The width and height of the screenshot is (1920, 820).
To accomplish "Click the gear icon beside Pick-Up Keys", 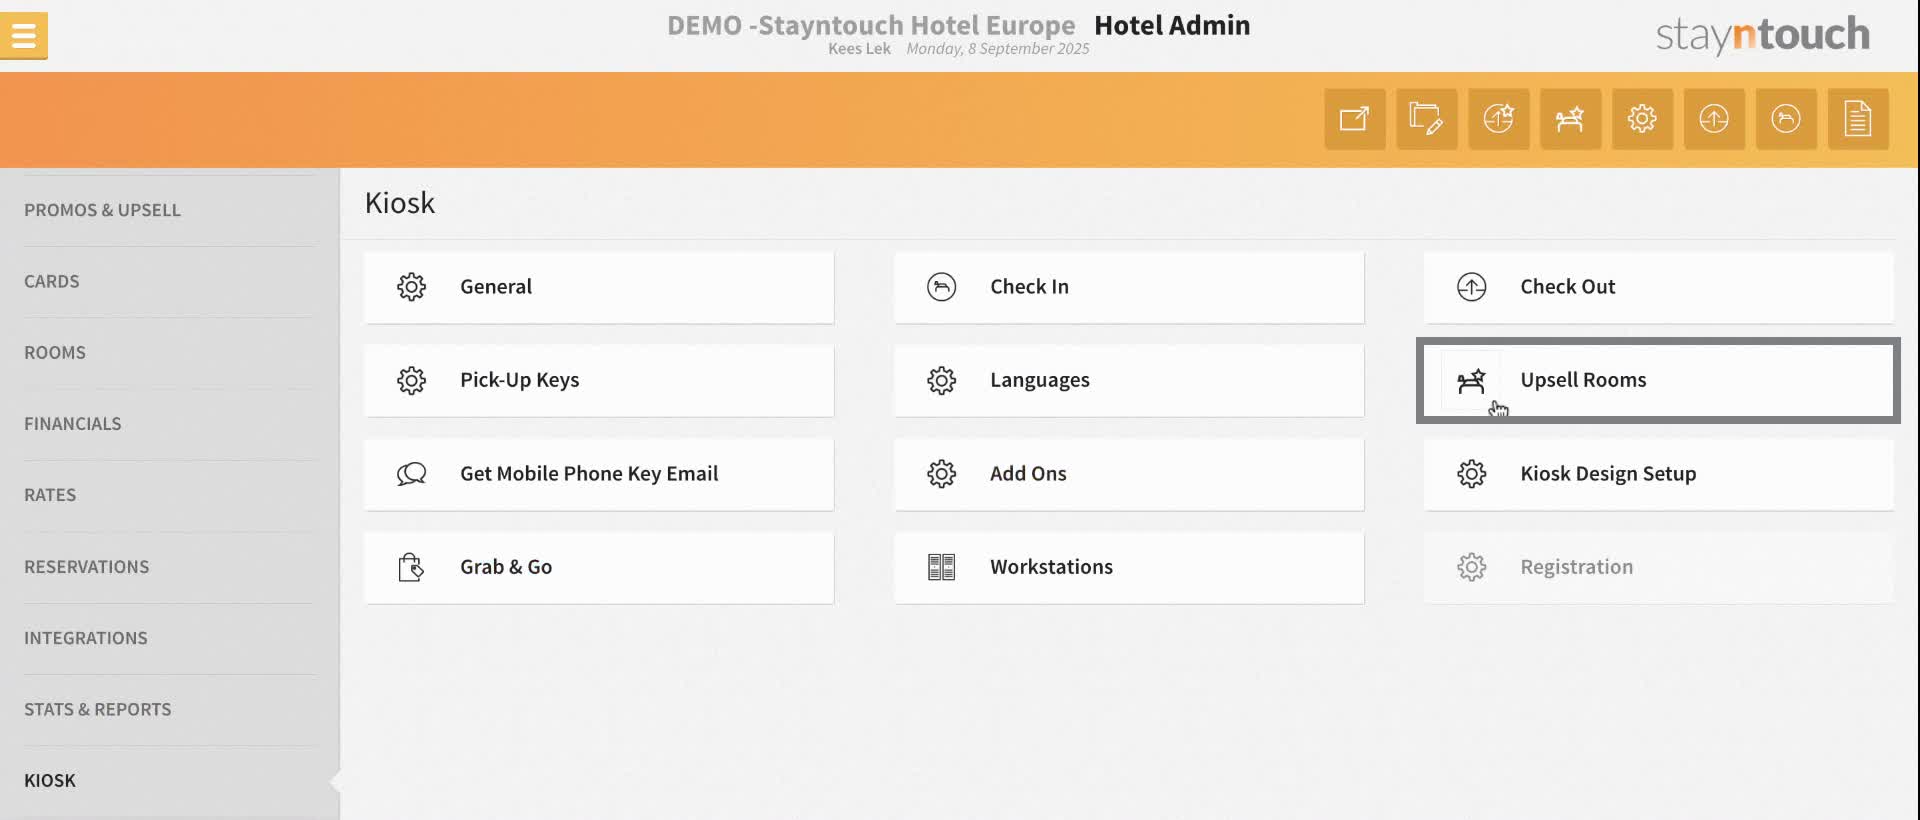I will coord(411,380).
